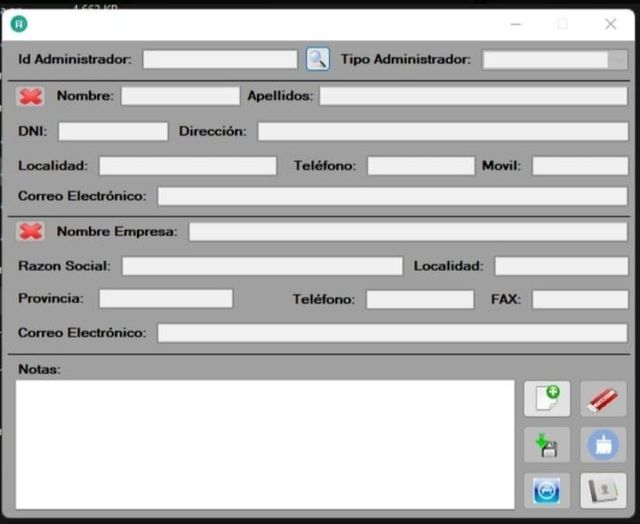Click the company Teléfono field beside FAX
Image resolution: width=640 pixels, height=524 pixels.
[x=420, y=300]
